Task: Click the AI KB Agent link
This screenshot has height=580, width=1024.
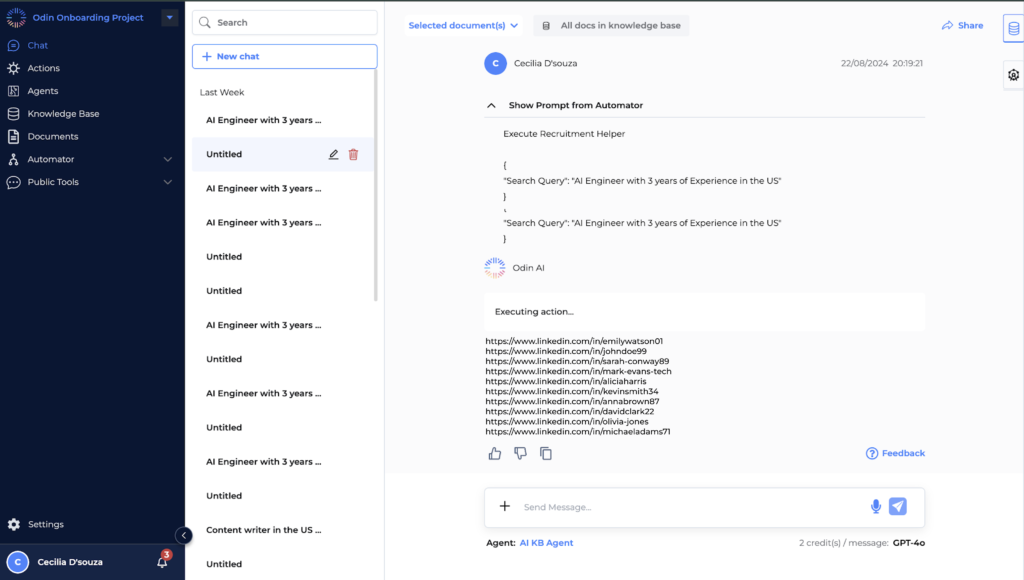Action: 547,543
